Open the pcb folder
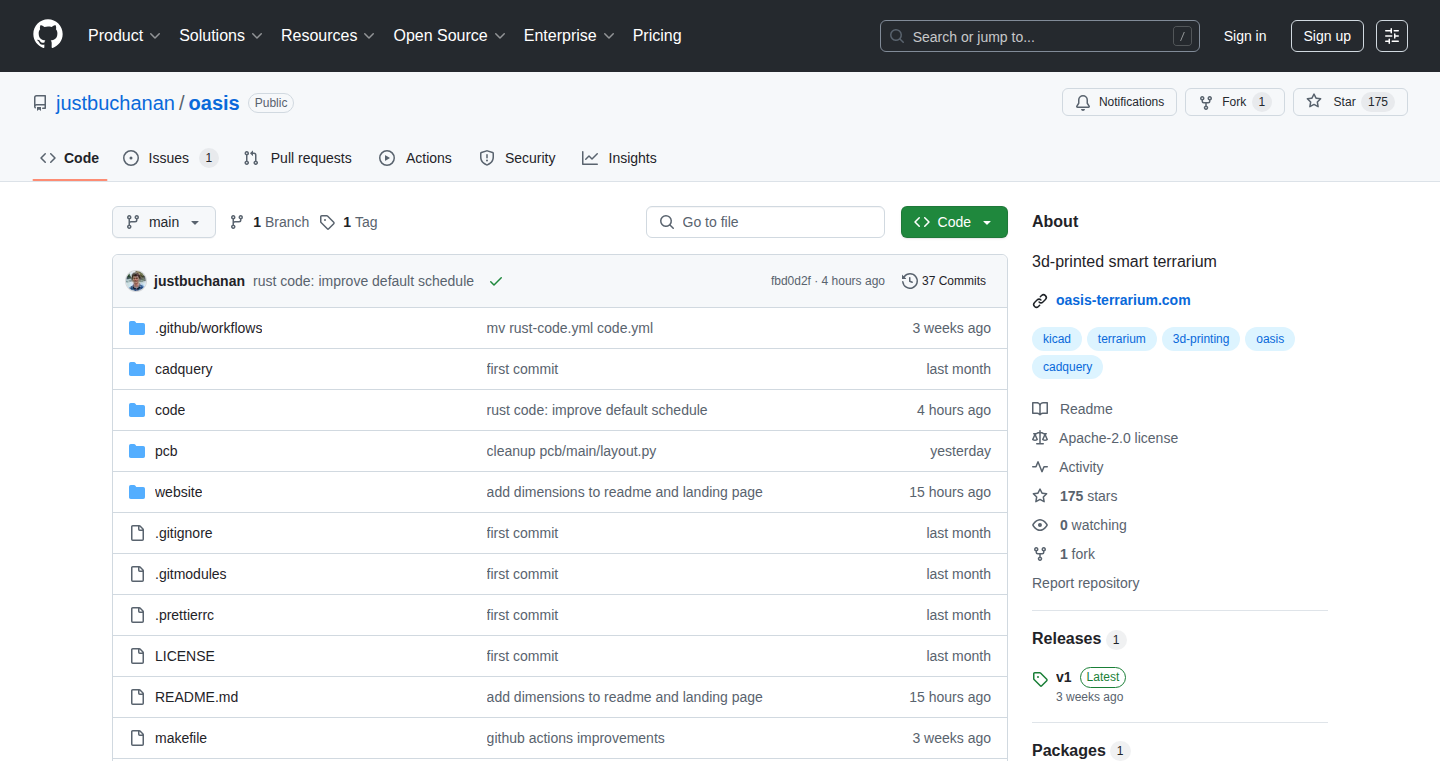Image resolution: width=1440 pixels, height=761 pixels. (166, 451)
